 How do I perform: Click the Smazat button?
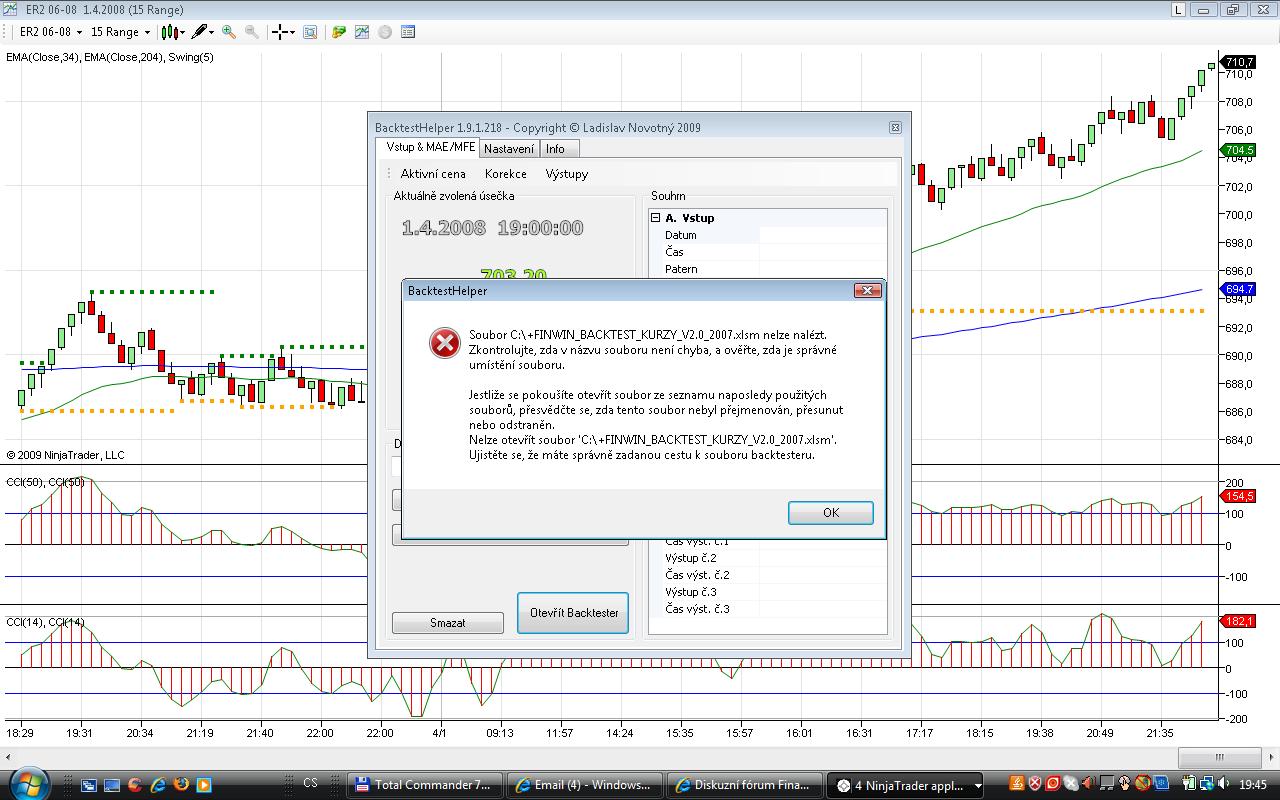tap(447, 623)
